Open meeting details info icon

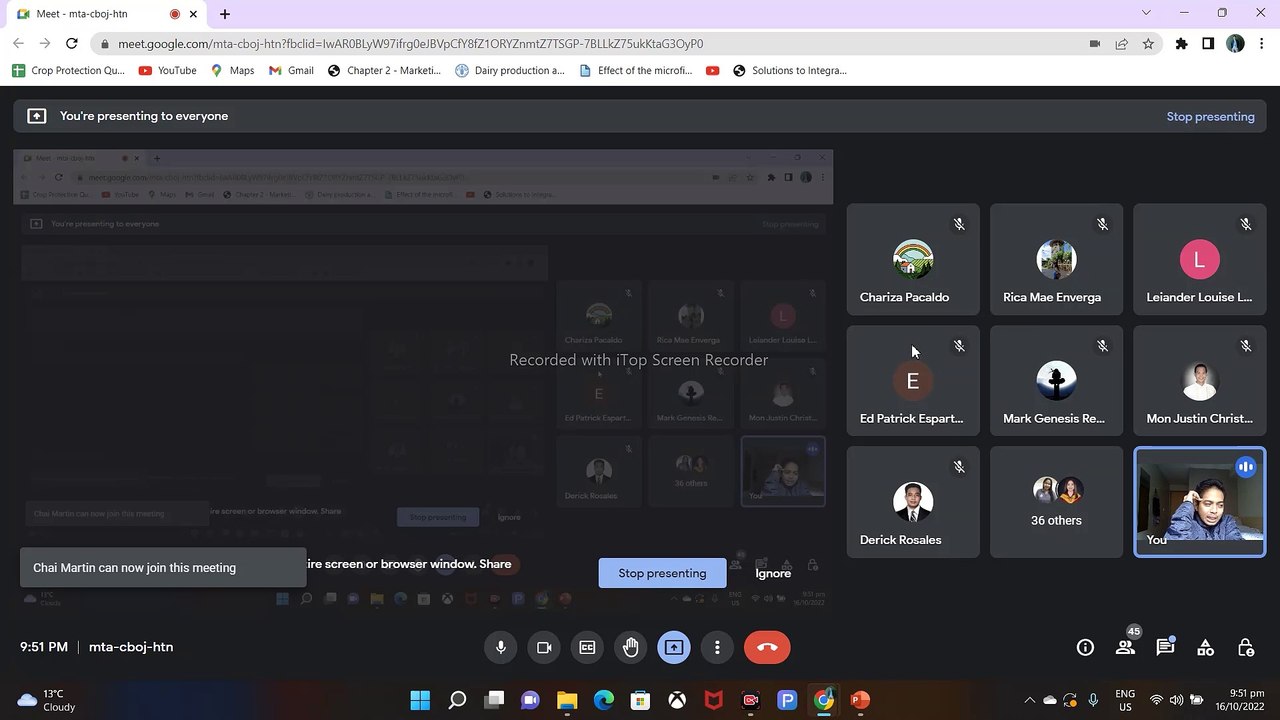pyautogui.click(x=1085, y=647)
